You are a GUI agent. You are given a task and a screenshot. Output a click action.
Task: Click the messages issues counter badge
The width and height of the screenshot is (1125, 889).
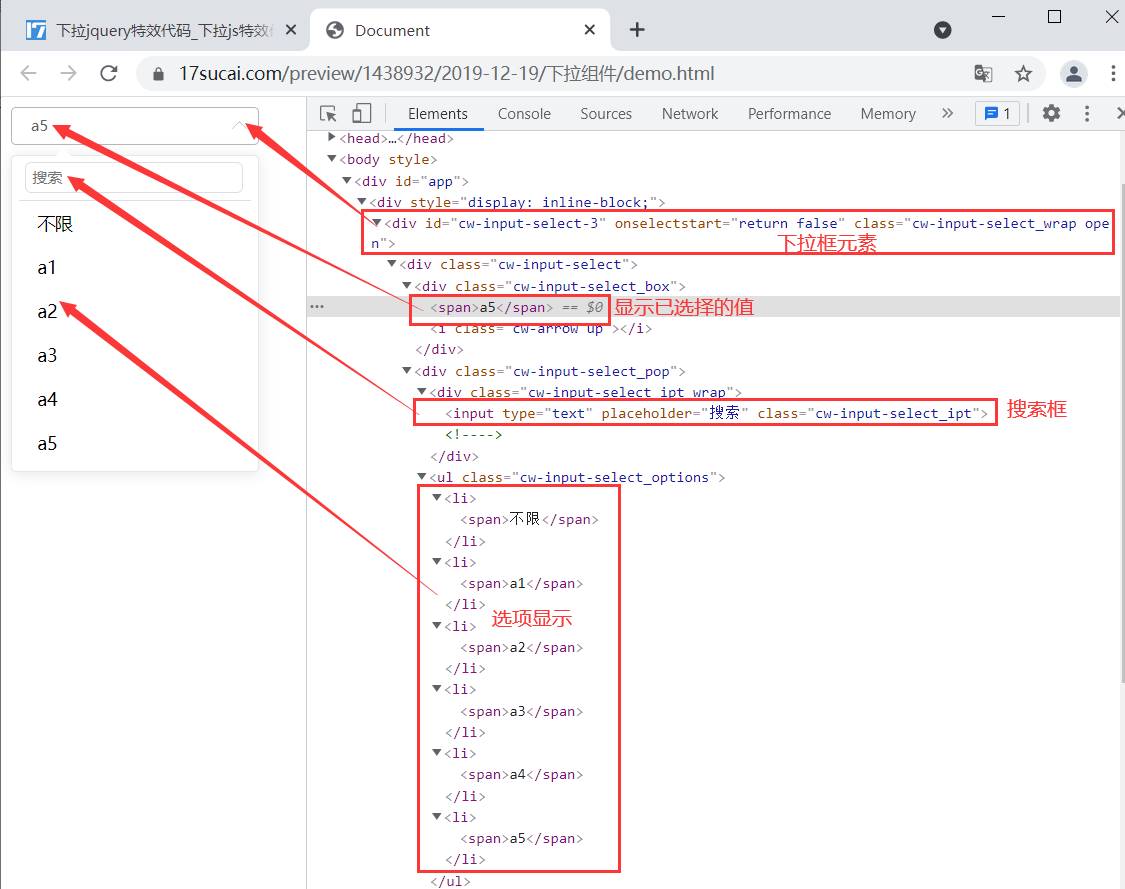(997, 114)
